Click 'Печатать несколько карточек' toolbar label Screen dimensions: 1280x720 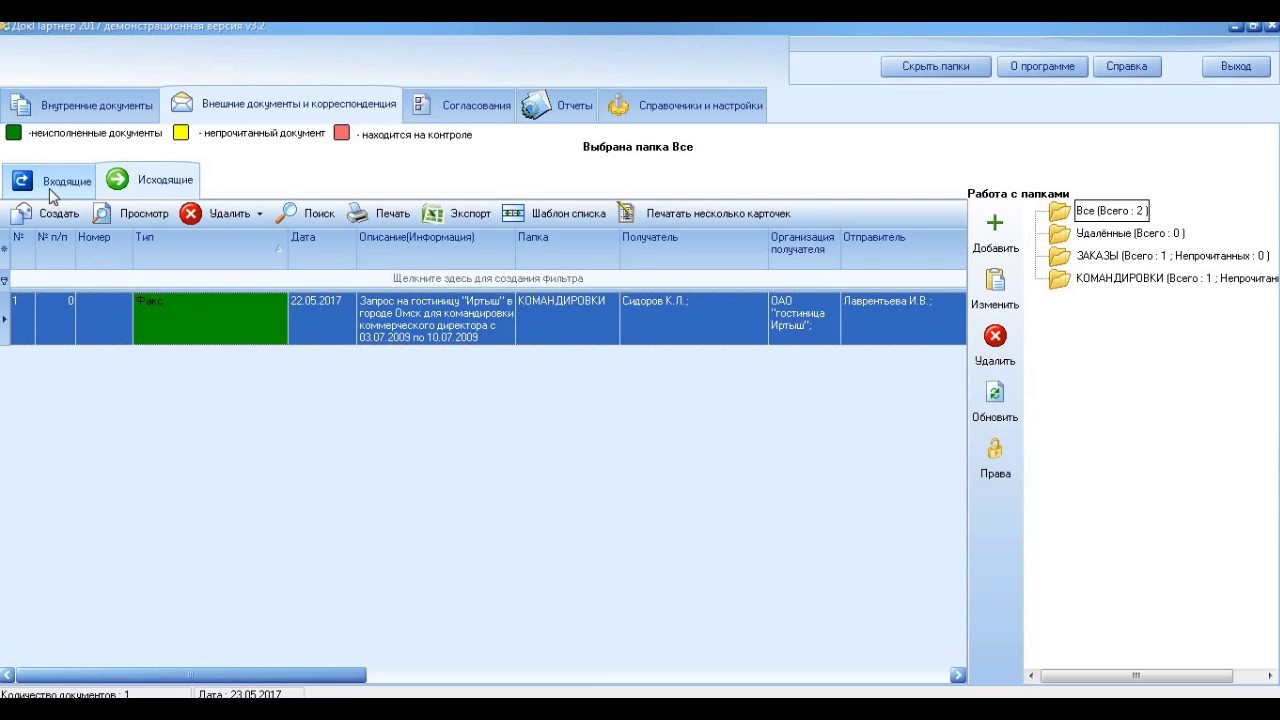pyautogui.click(x=718, y=214)
